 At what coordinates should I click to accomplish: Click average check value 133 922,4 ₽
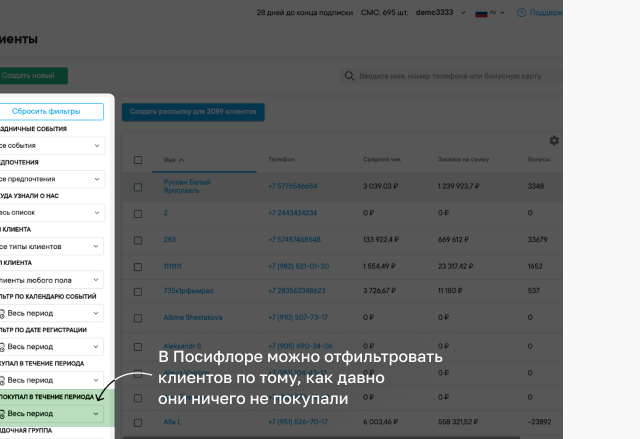click(381, 239)
